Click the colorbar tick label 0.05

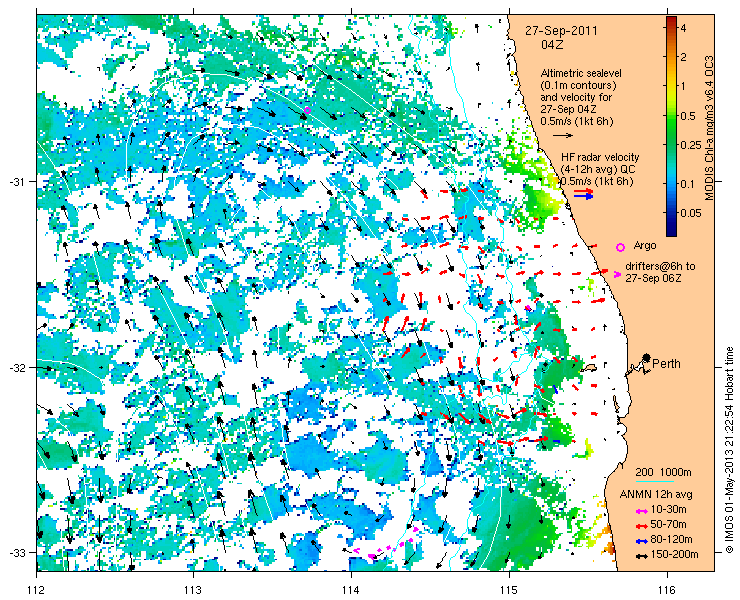(x=691, y=213)
